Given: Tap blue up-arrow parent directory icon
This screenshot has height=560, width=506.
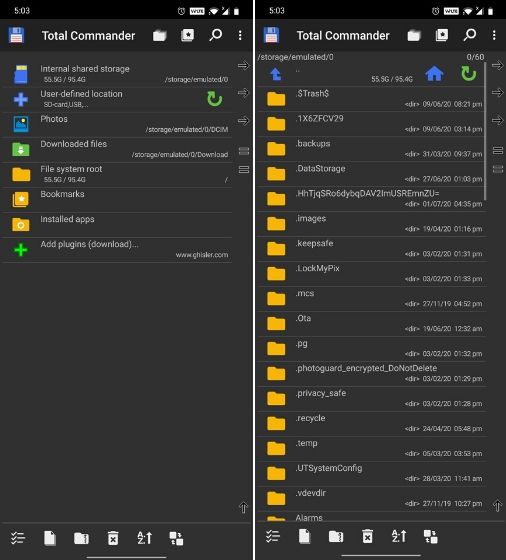Looking at the screenshot, I should click(276, 74).
